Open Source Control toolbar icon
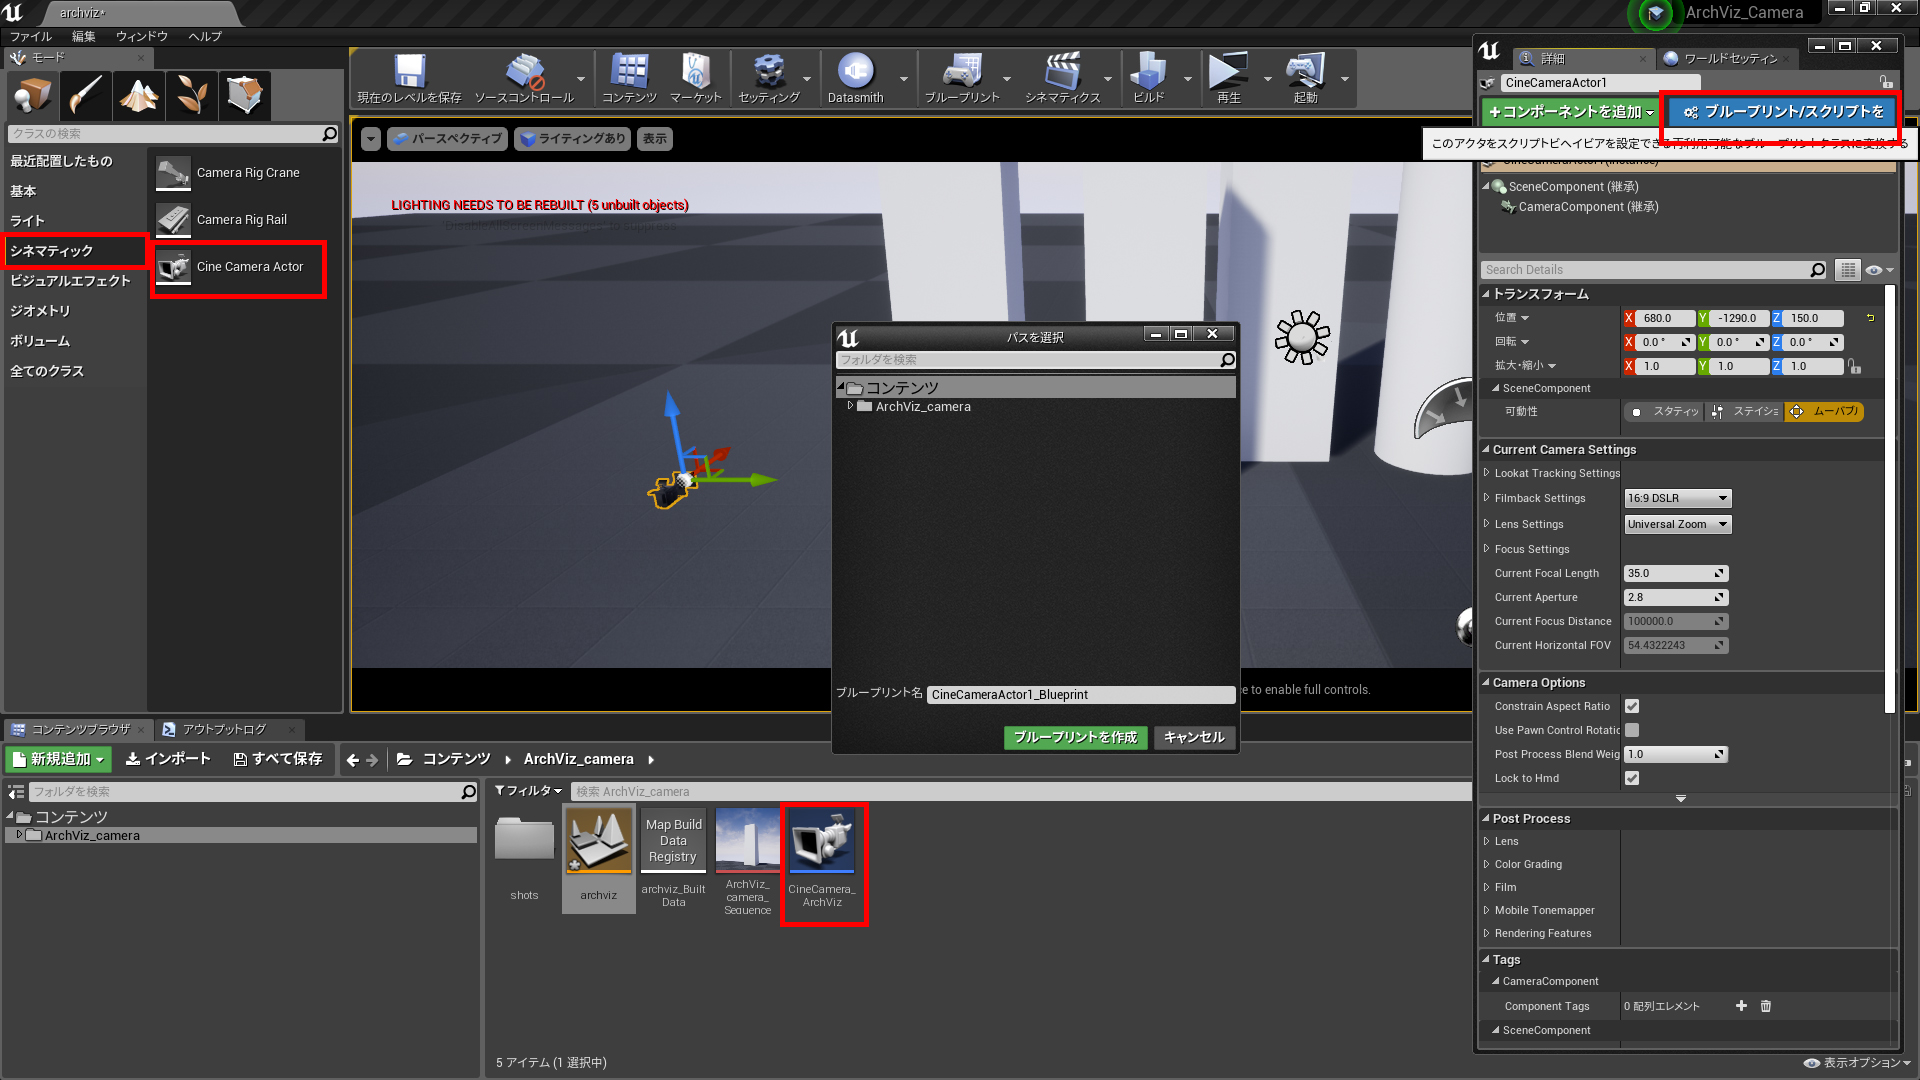 coord(524,78)
